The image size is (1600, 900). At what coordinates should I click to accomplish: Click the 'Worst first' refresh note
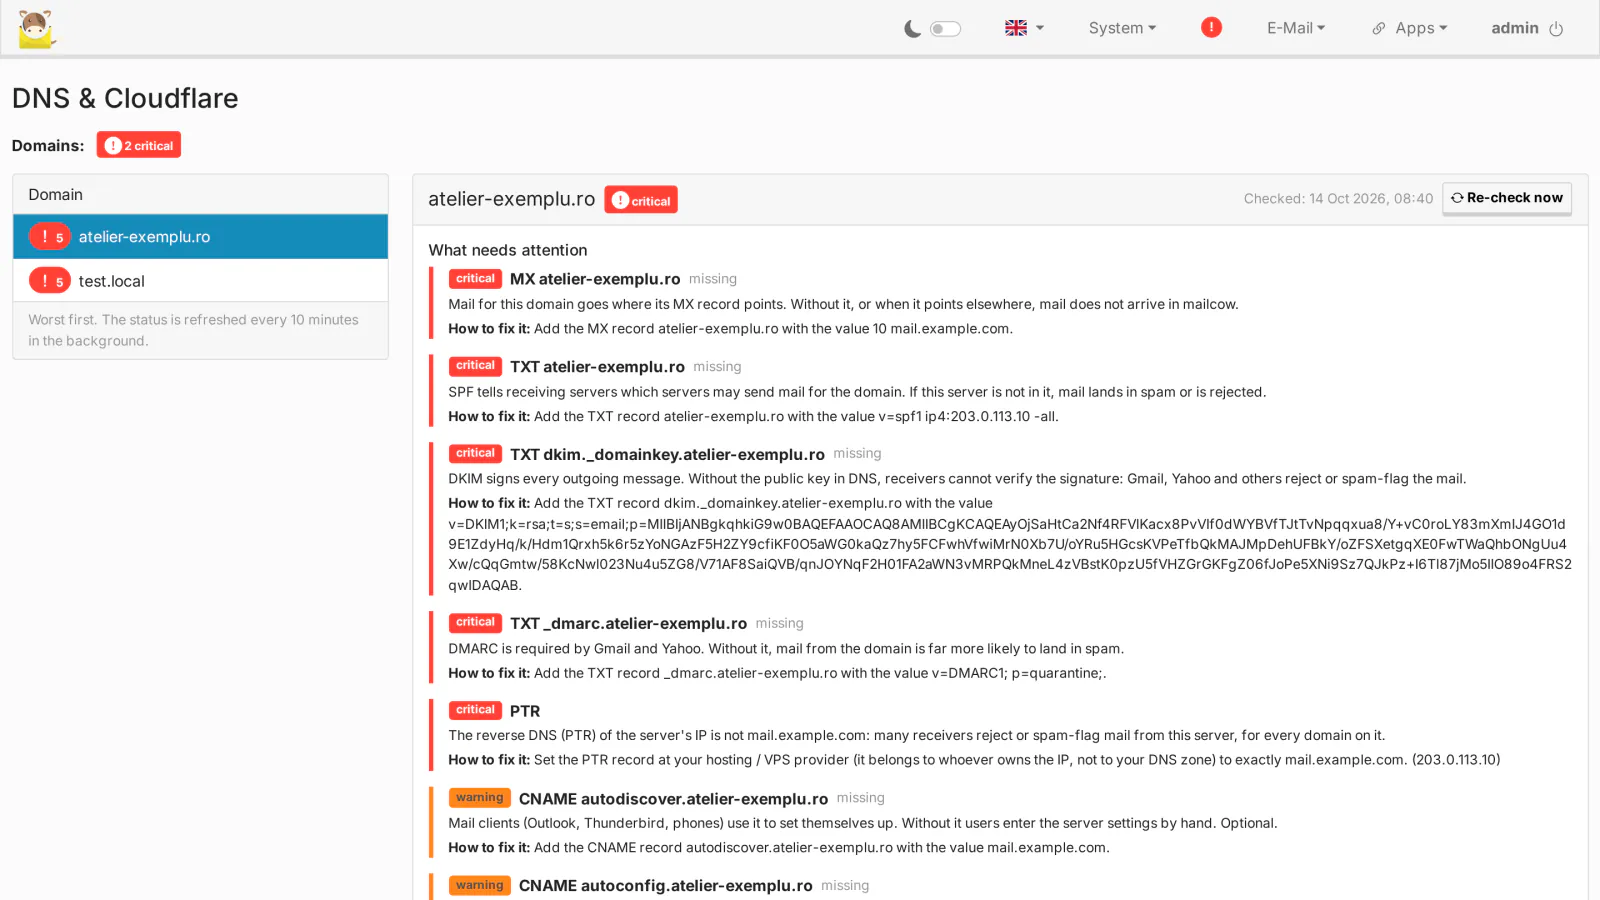tap(193, 330)
